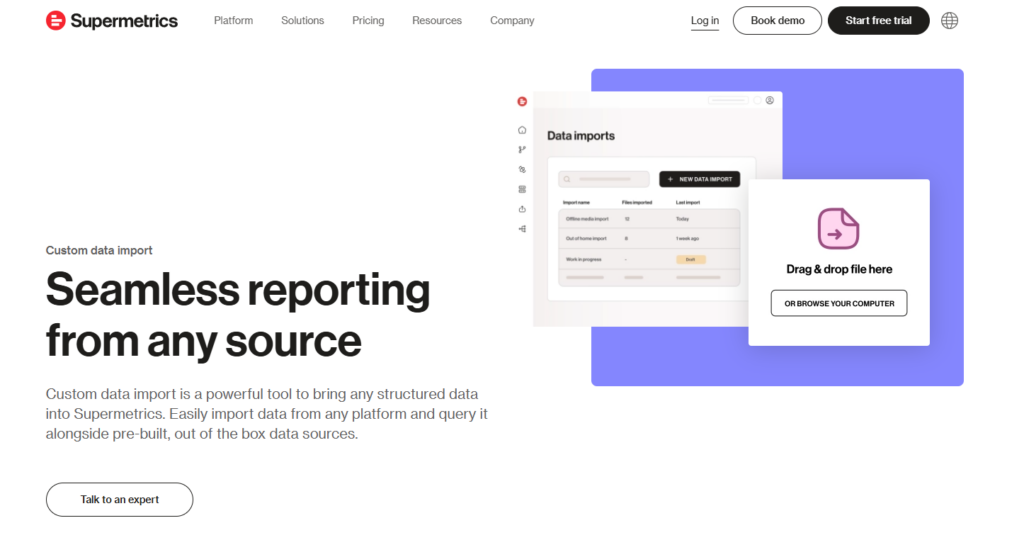Click the home icon in the mockup sidebar
1024x540 pixels.
[x=522, y=130]
